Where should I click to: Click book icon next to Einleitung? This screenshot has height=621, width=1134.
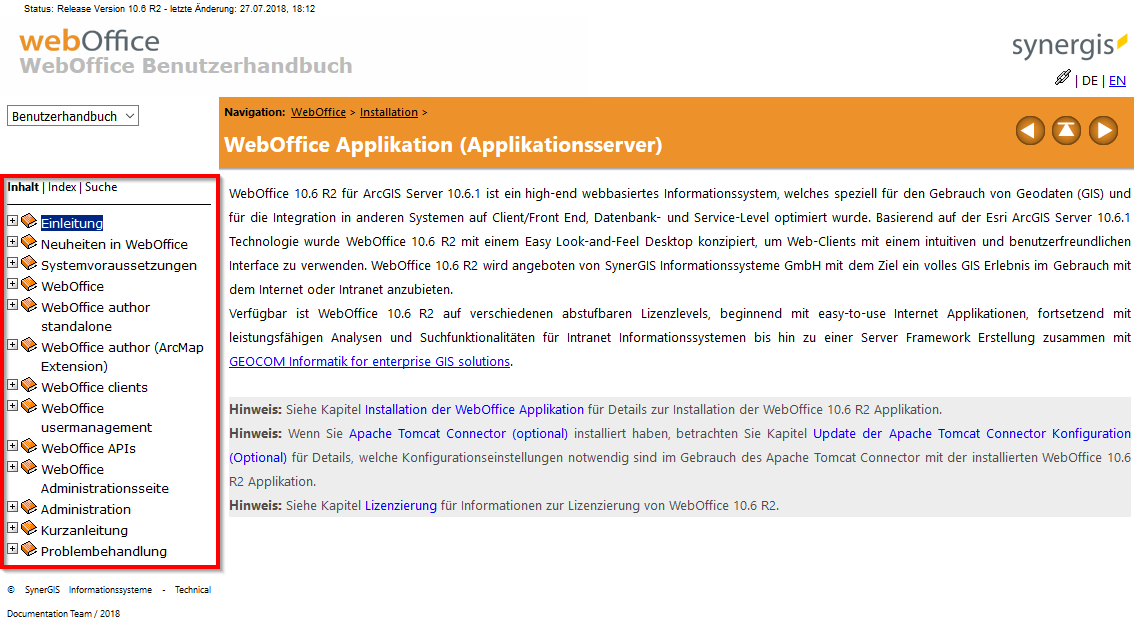click(x=29, y=221)
